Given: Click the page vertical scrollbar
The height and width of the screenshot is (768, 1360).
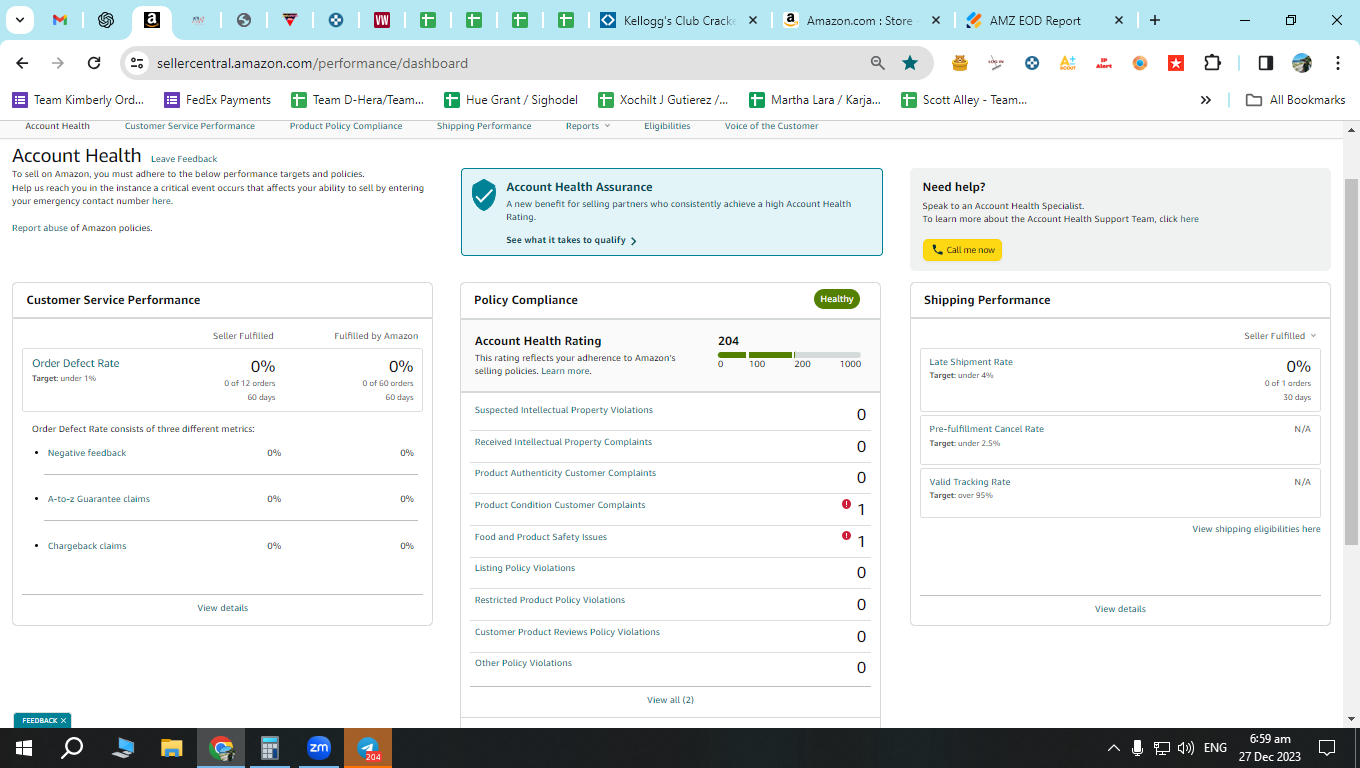Looking at the screenshot, I should click(x=1351, y=362).
